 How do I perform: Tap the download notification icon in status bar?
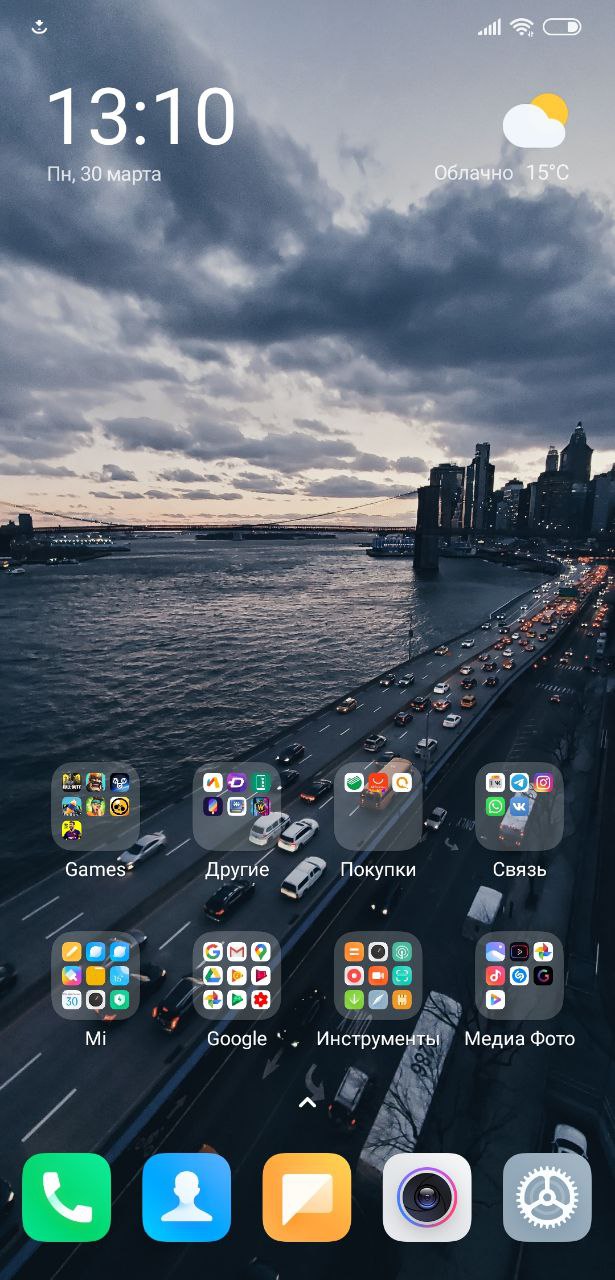pyautogui.click(x=40, y=27)
